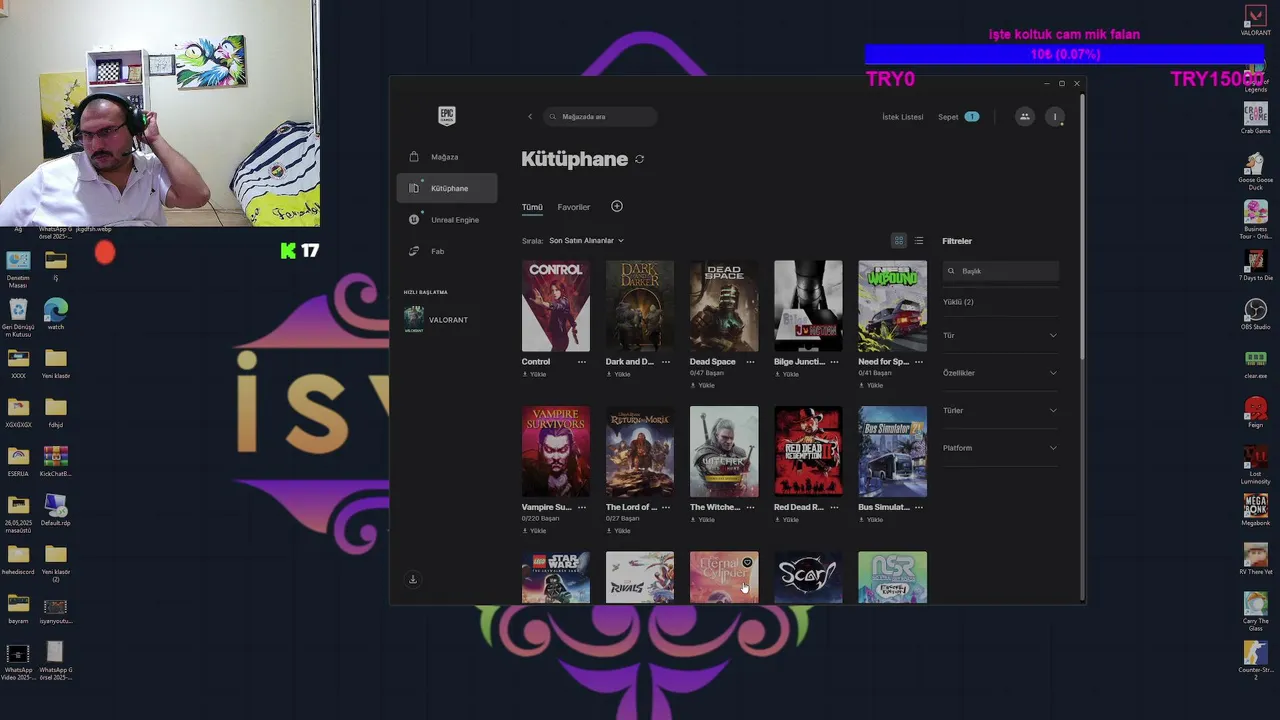The image size is (1280, 720).
Task: Click the Mağazada ara search field
Action: pyautogui.click(x=600, y=117)
